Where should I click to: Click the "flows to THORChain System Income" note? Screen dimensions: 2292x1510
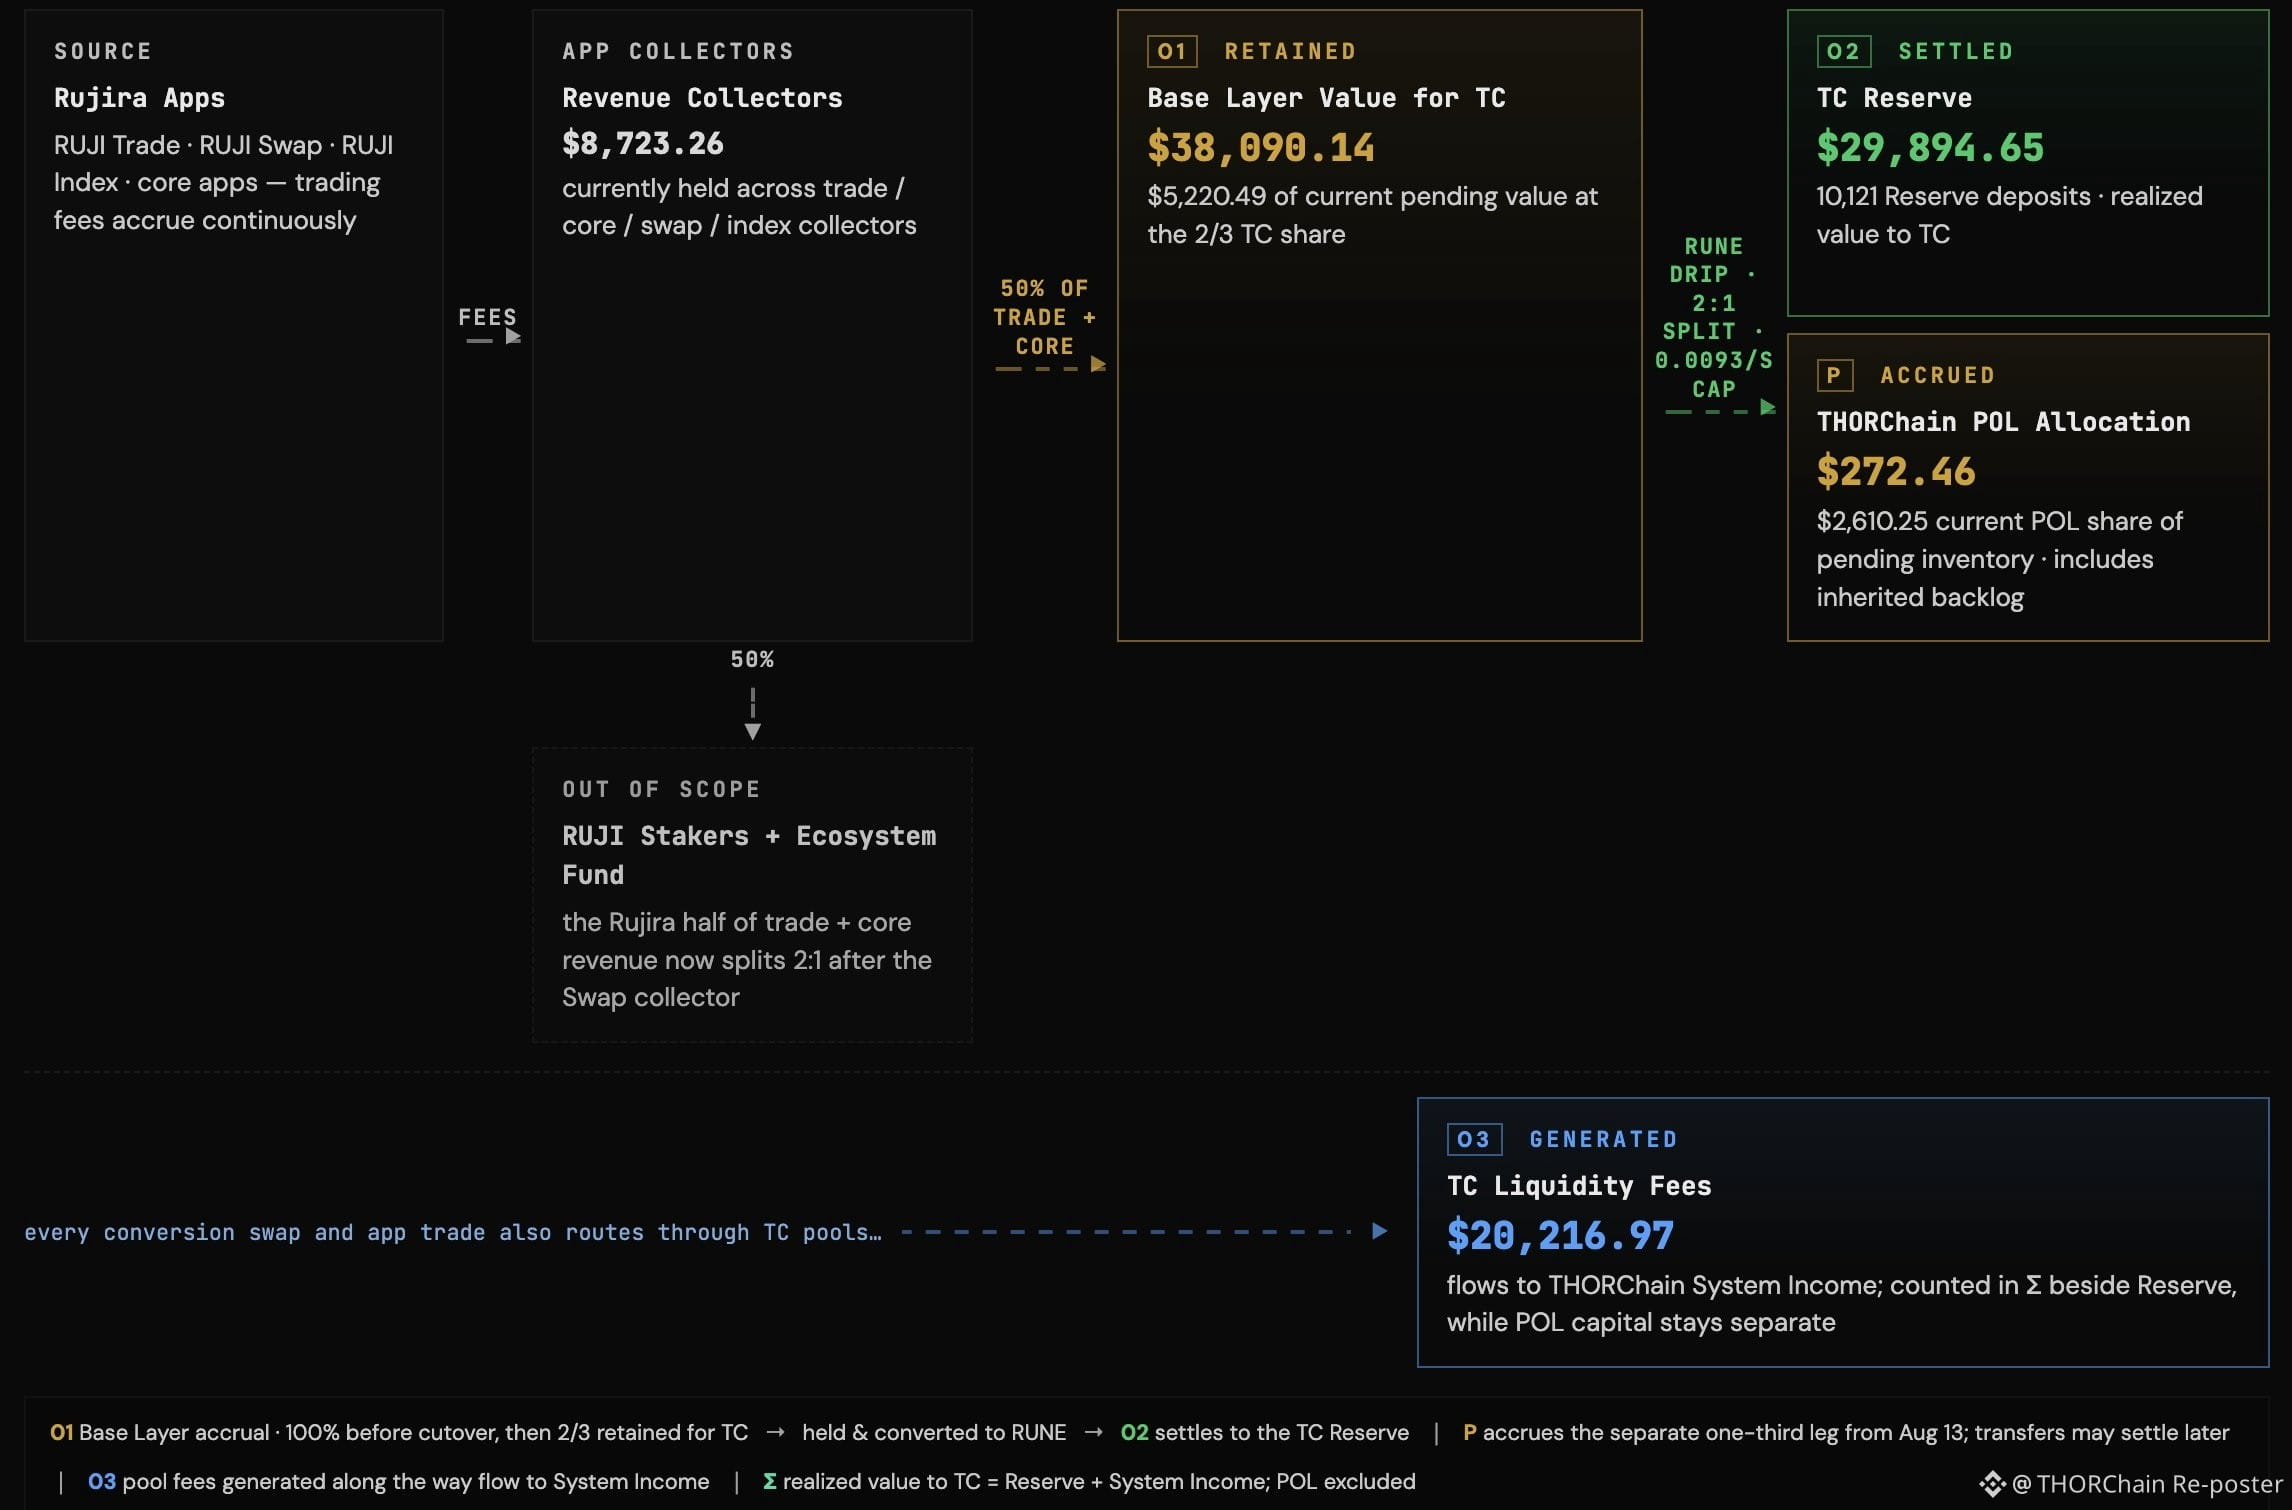(x=1842, y=1304)
